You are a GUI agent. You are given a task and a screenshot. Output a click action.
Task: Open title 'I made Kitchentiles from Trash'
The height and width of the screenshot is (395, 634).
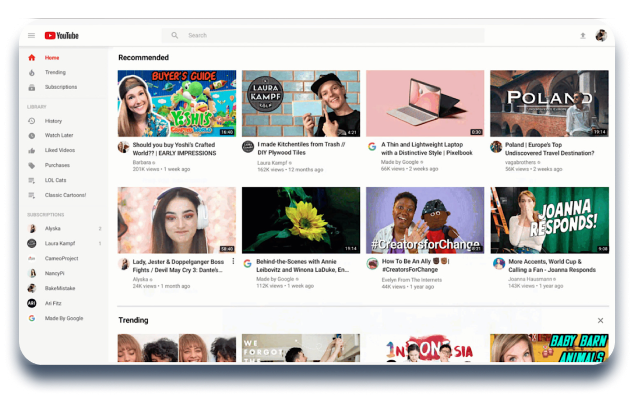[301, 148]
